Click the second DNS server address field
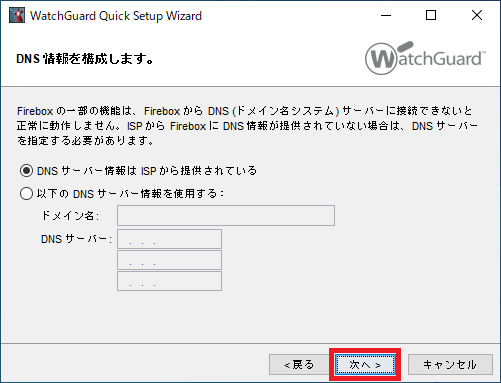Image resolution: width=501 pixels, height=383 pixels. (169, 260)
